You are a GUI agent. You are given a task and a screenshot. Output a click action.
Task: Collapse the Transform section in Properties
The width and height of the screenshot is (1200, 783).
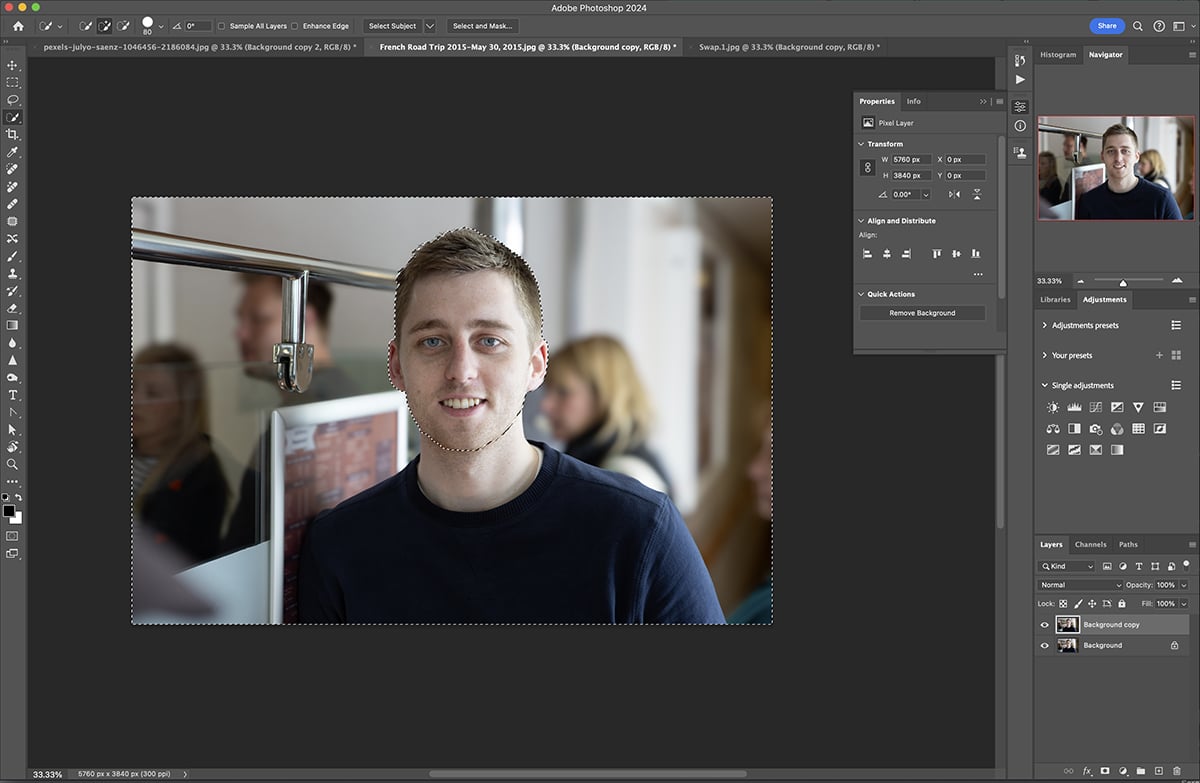(x=861, y=143)
